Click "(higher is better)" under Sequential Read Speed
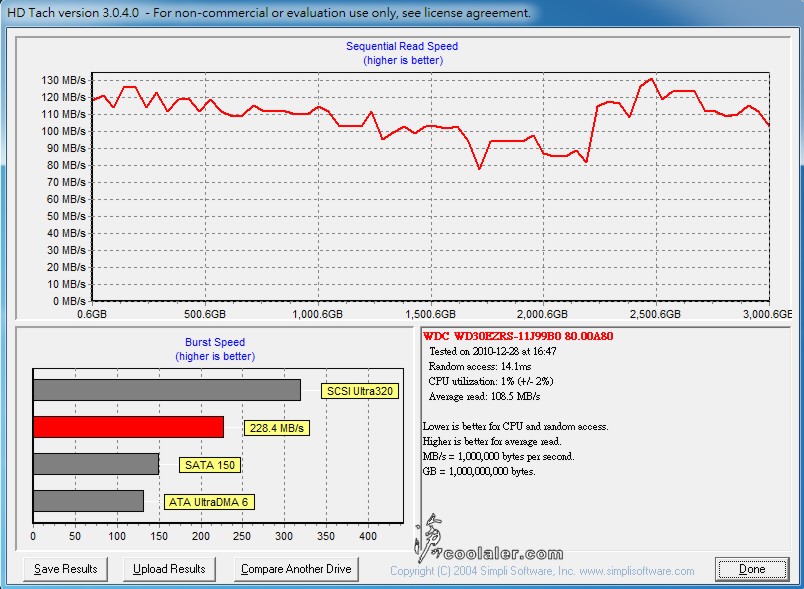This screenshot has height=589, width=804. [403, 60]
